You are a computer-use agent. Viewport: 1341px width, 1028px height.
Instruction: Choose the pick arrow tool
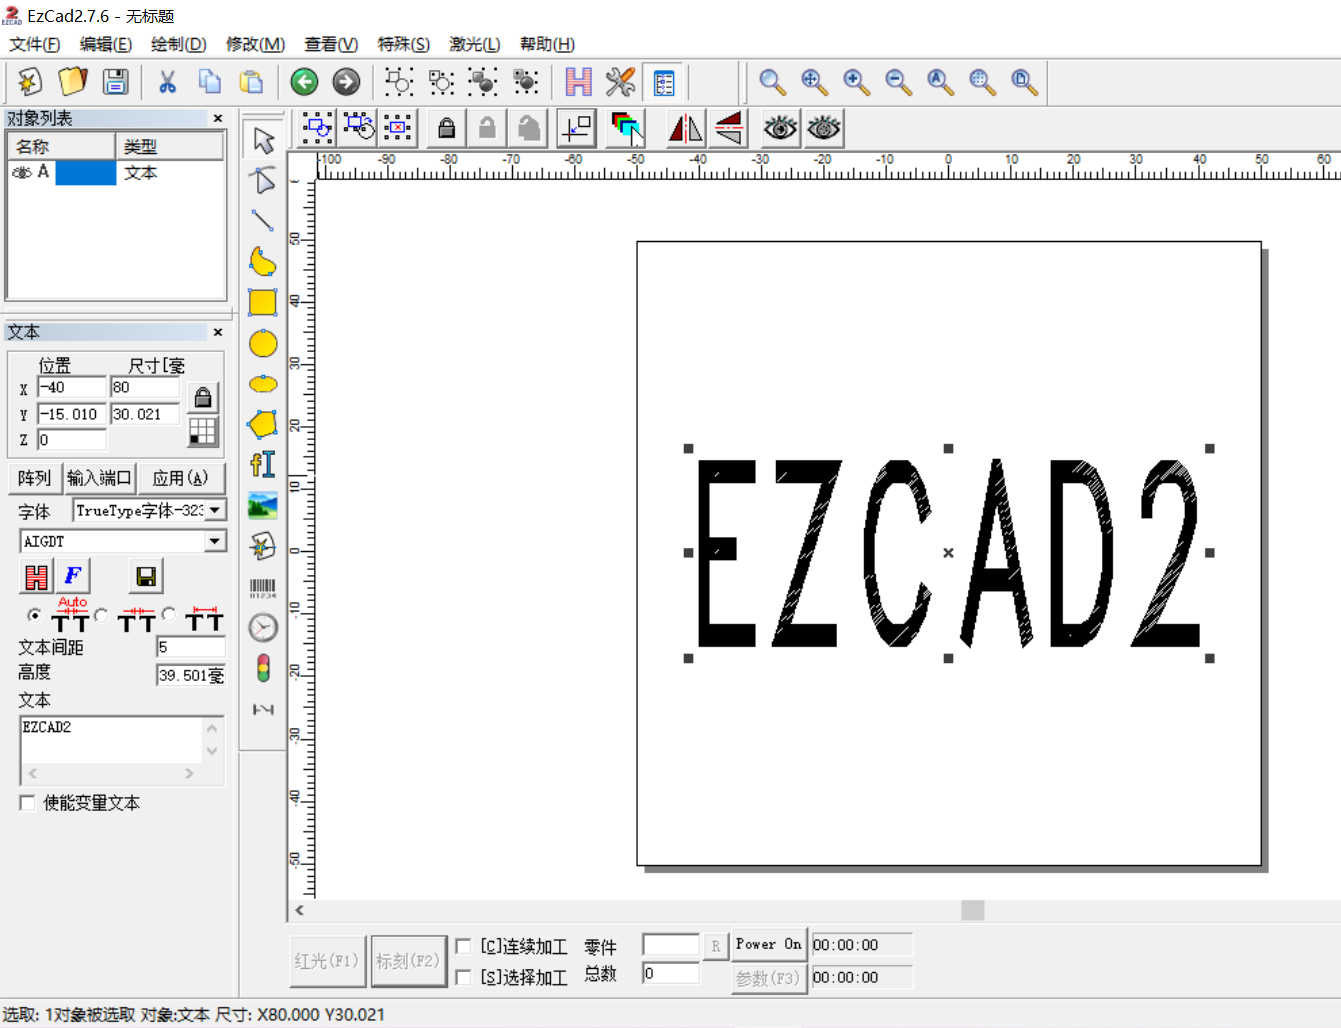(x=263, y=140)
